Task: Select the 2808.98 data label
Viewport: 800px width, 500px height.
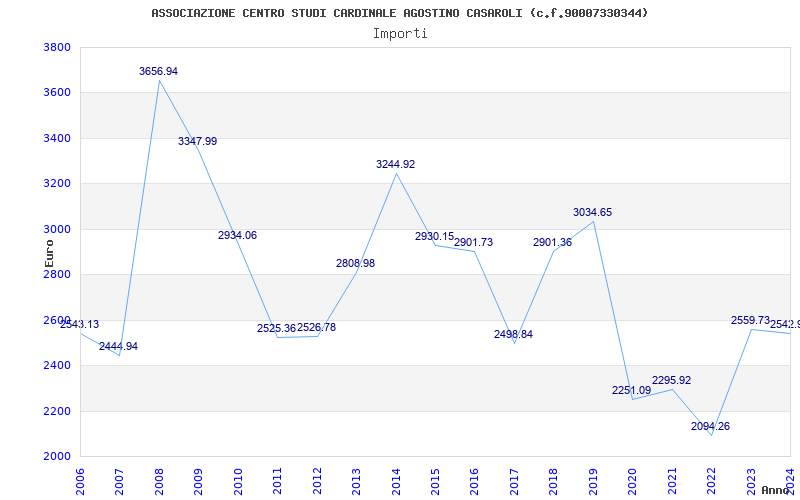Action: coord(356,264)
